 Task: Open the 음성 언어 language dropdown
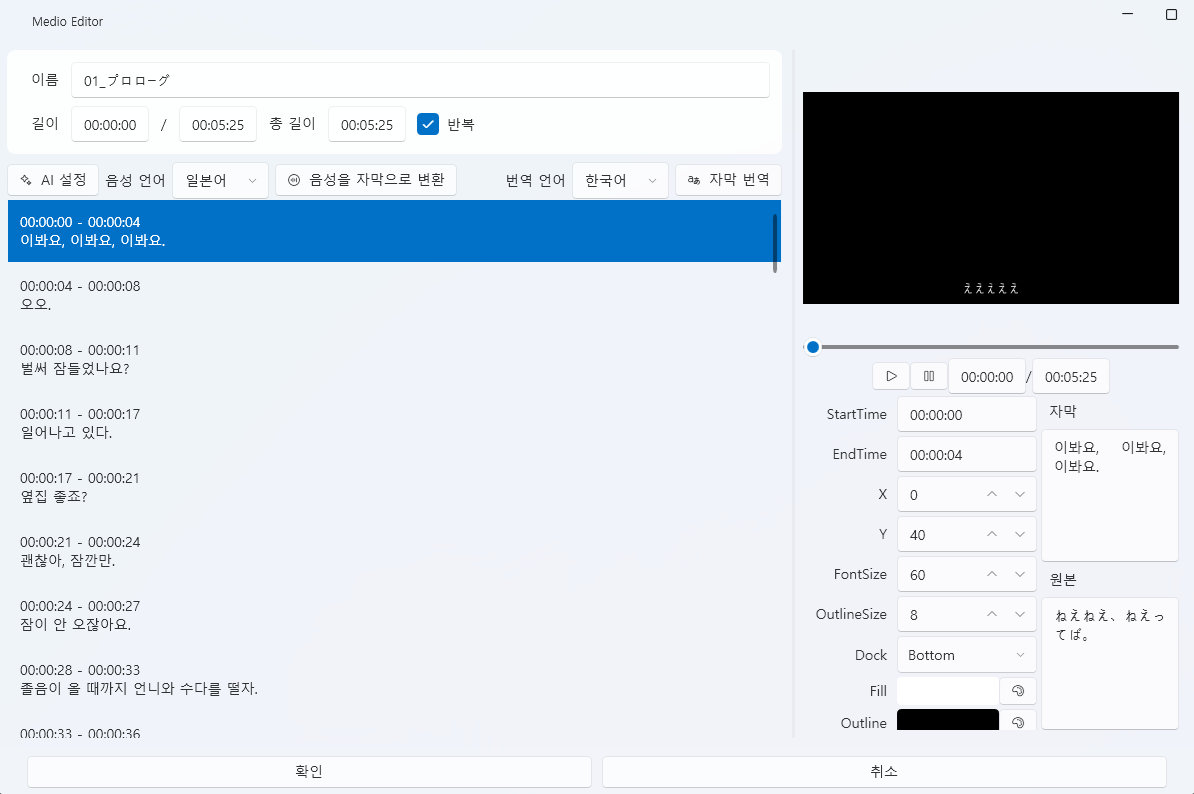click(220, 180)
